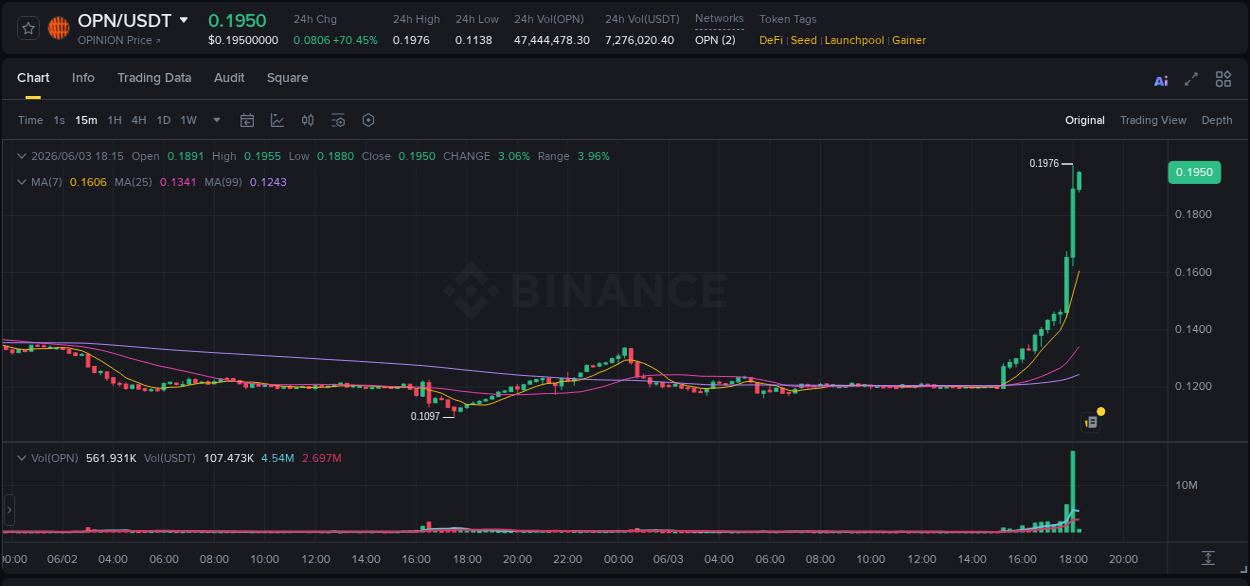Click the OPN (2) networks value
This screenshot has width=1250, height=586.
tap(715, 40)
